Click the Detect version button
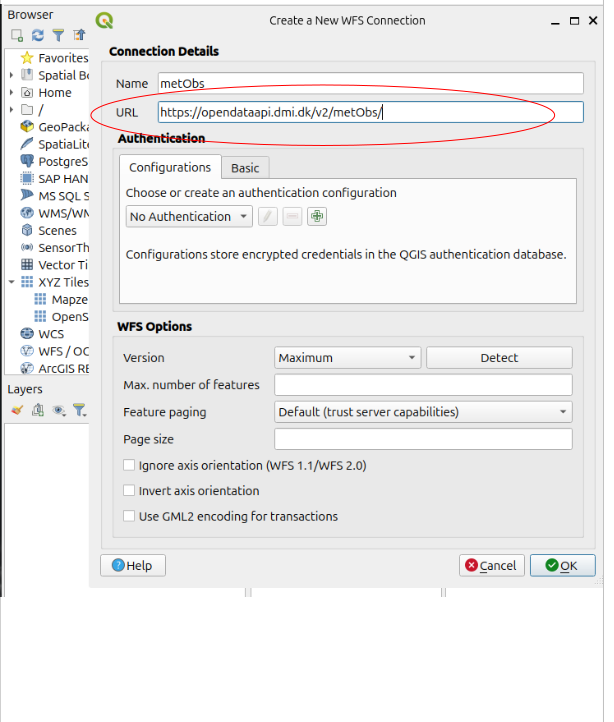 click(x=499, y=358)
